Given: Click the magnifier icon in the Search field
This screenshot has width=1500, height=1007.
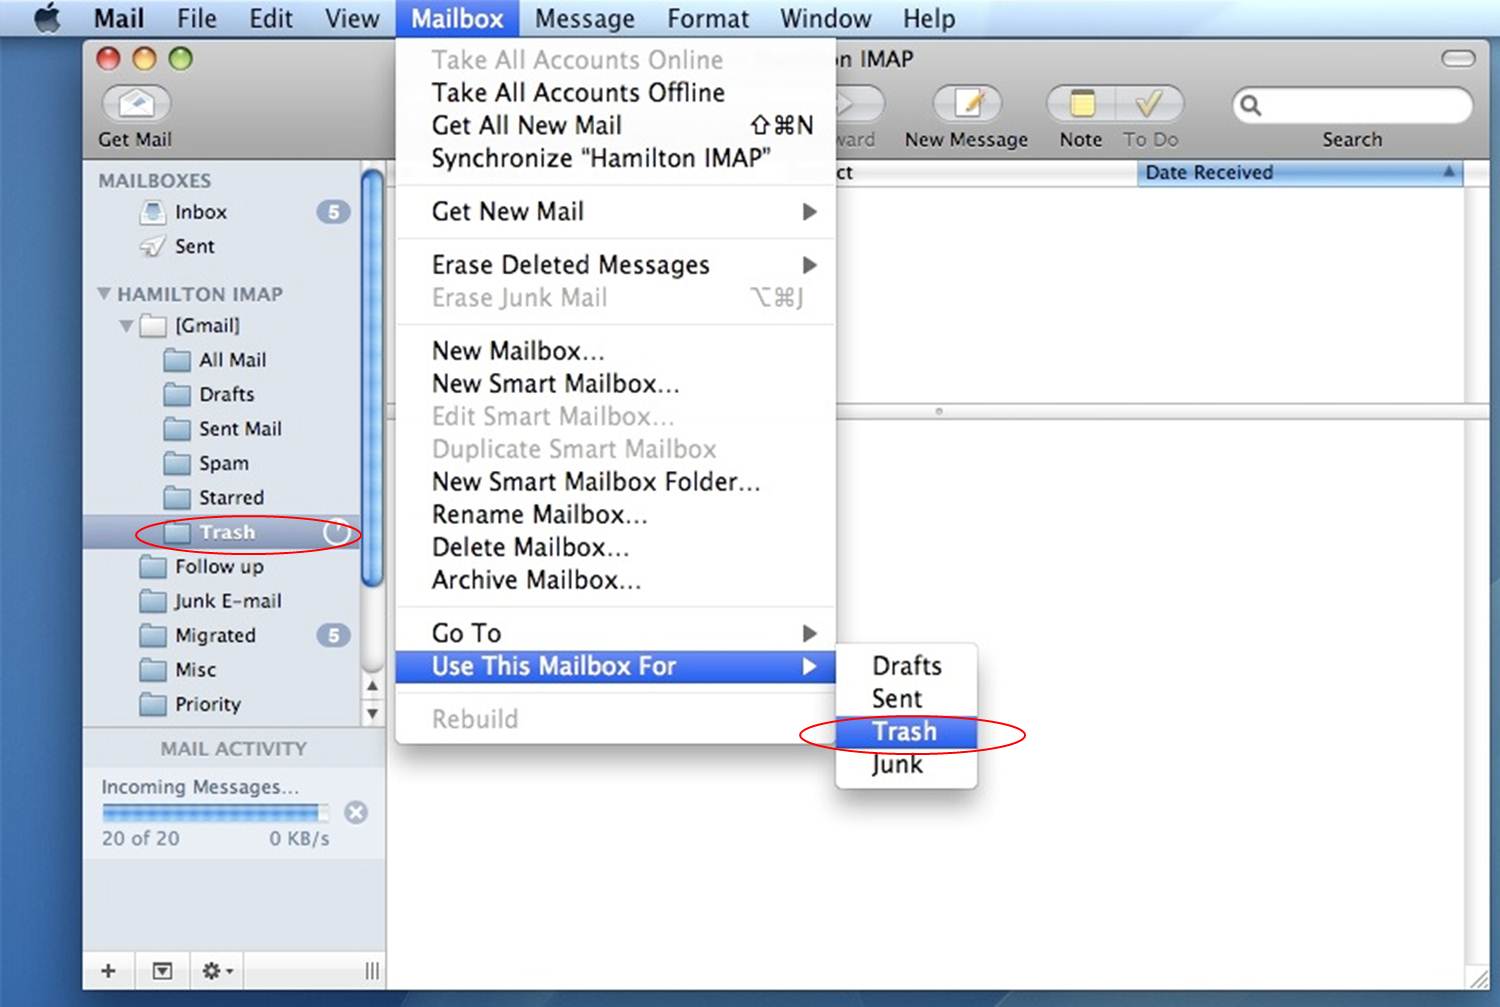Looking at the screenshot, I should 1250,105.
